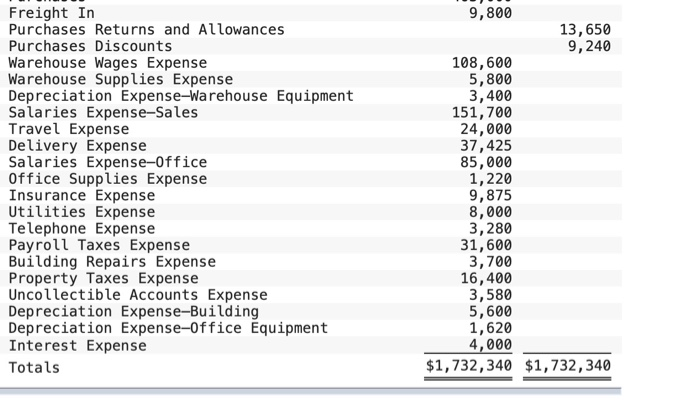This screenshot has width=700, height=404.
Task: Select the Utilities Expense label
Action: point(82,212)
